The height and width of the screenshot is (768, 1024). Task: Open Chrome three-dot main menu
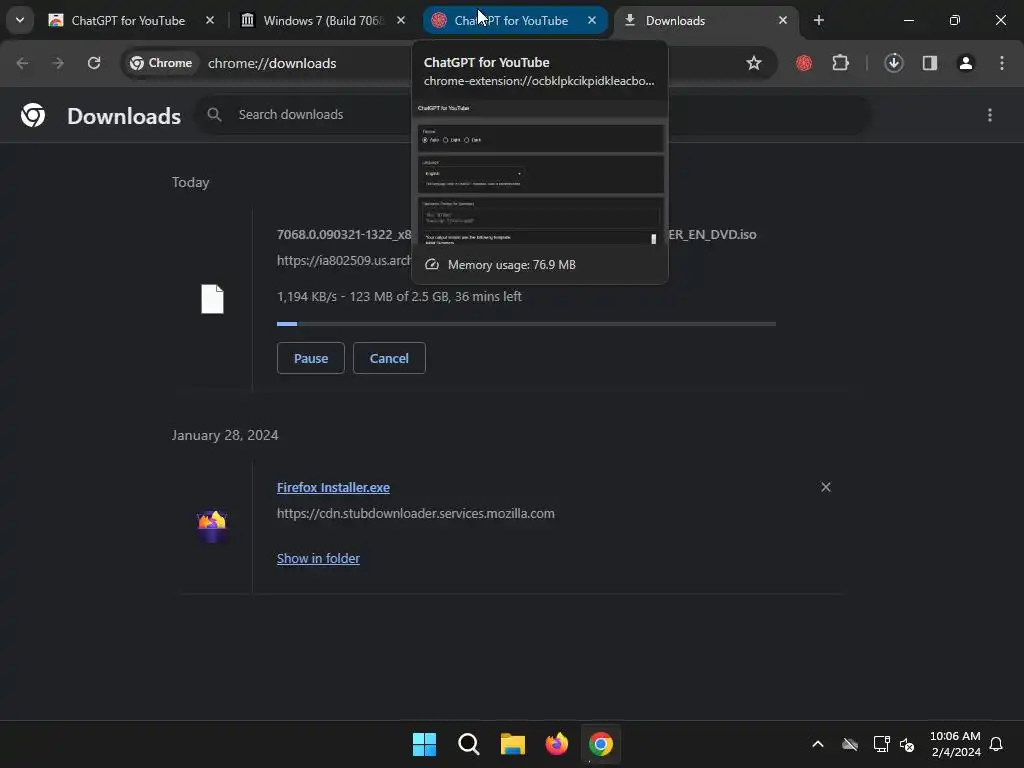tap(1002, 63)
